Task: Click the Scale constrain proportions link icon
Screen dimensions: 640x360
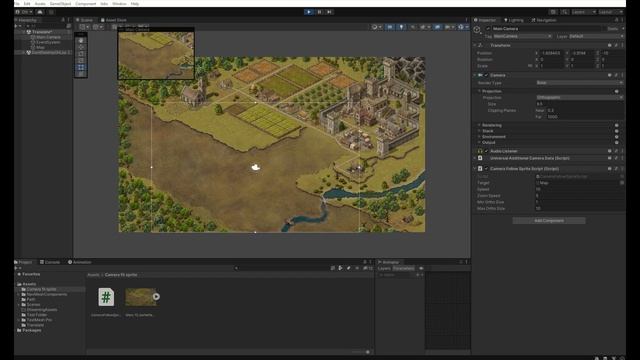Action: click(530, 66)
